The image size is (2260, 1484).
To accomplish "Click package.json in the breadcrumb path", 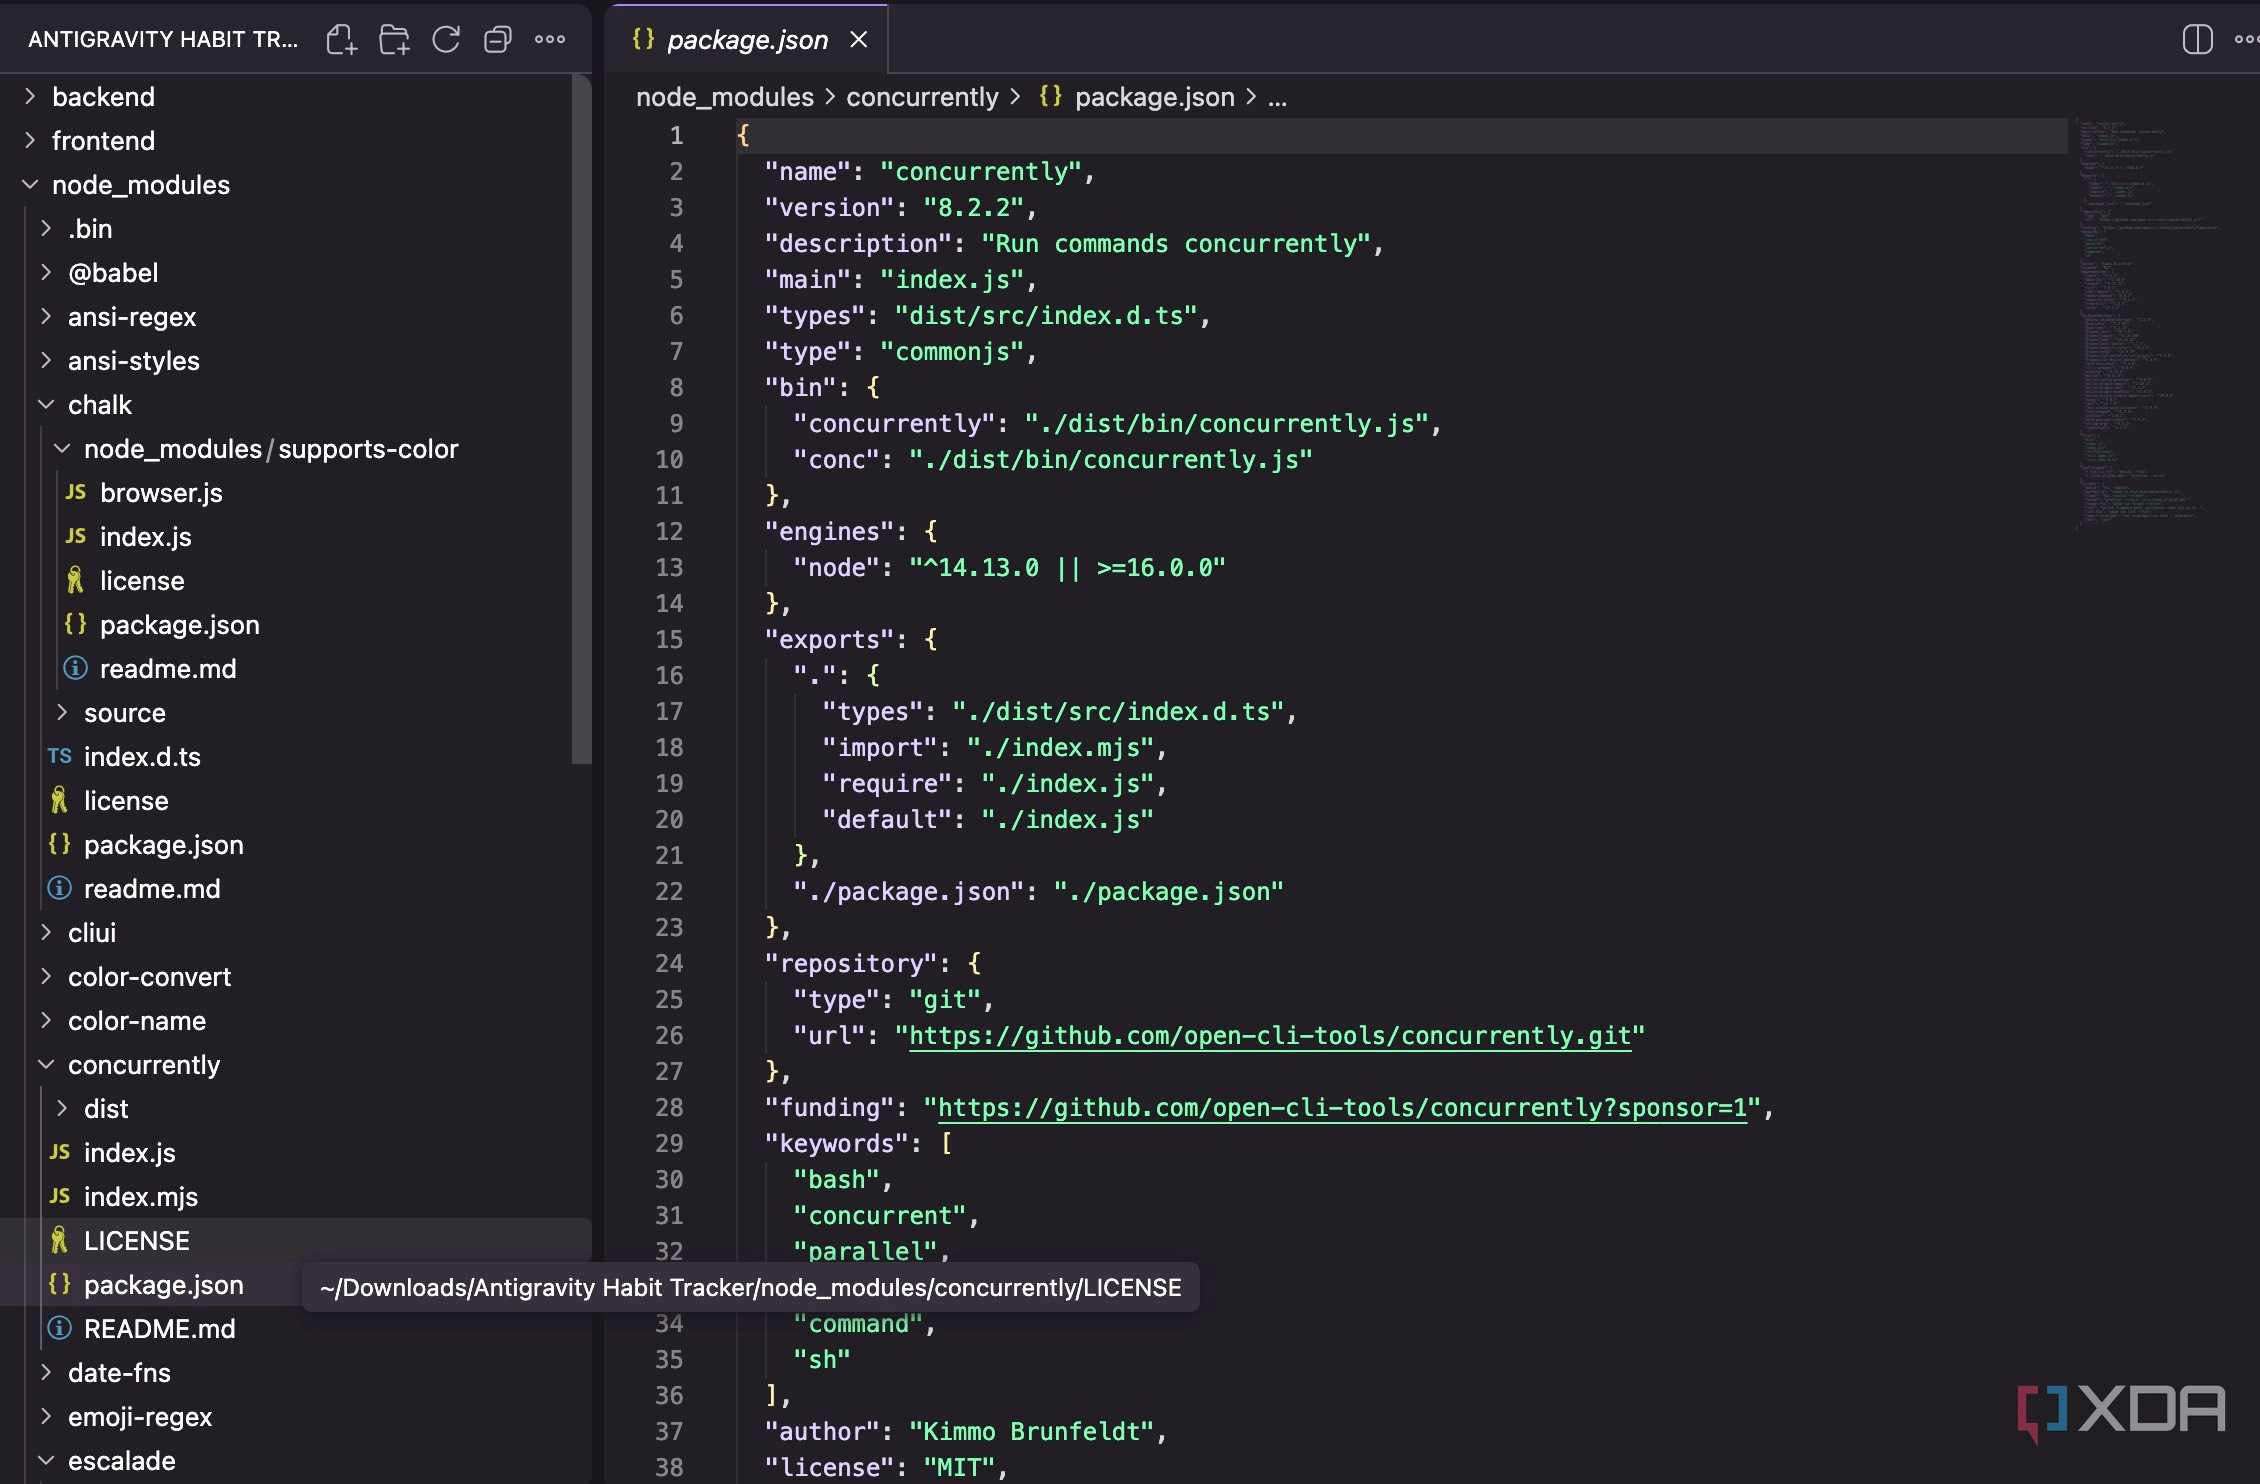I will coord(1155,97).
